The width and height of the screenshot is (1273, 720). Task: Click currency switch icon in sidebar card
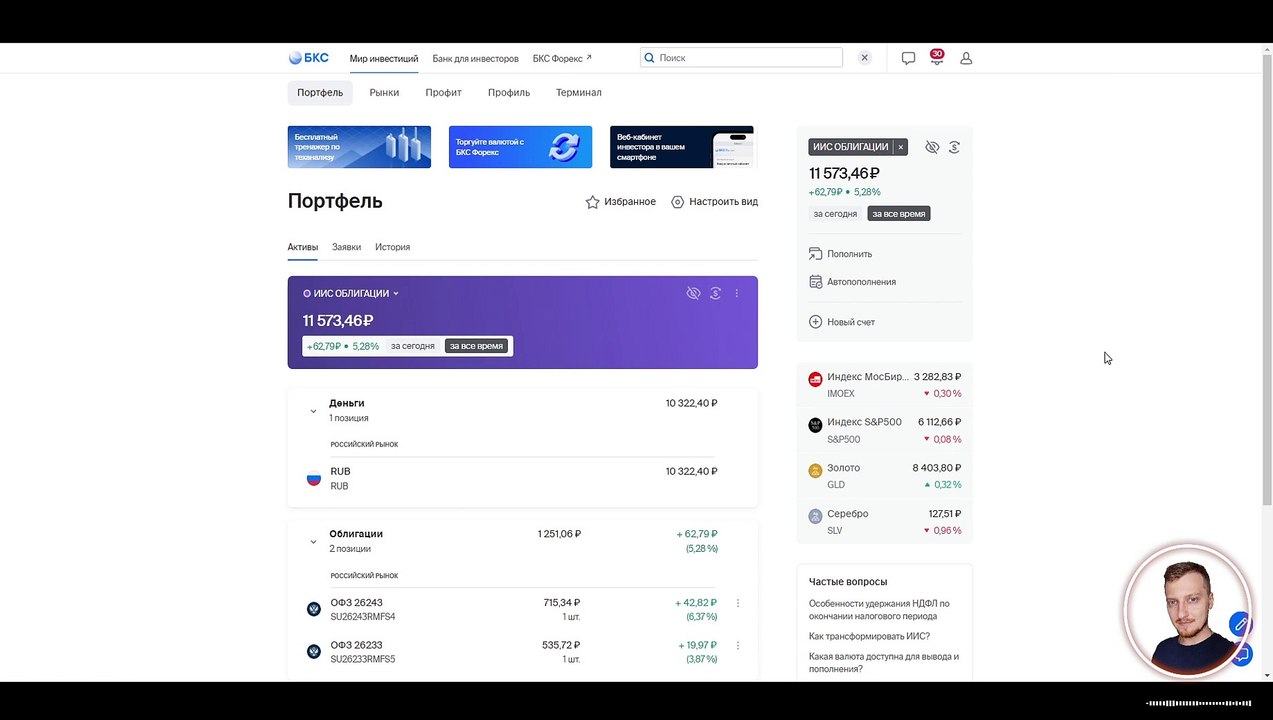click(x=954, y=147)
